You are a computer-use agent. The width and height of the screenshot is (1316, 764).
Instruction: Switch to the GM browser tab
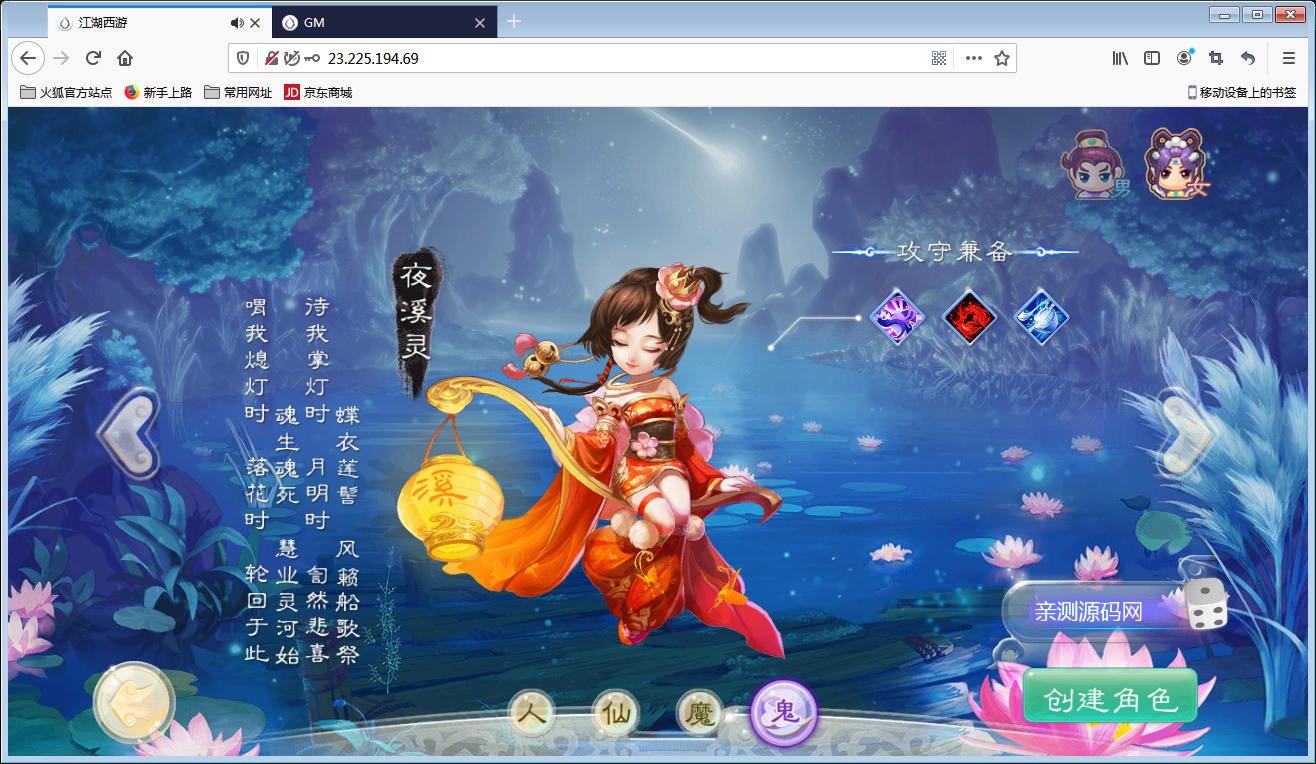point(385,22)
